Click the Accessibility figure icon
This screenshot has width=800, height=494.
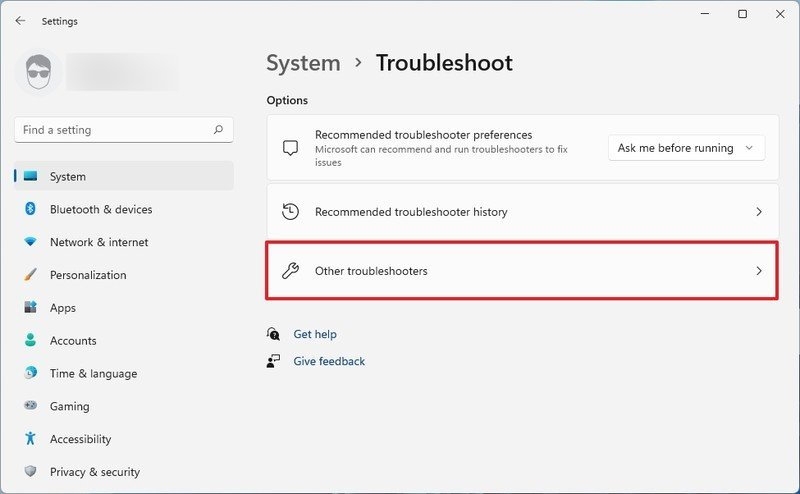coord(31,438)
